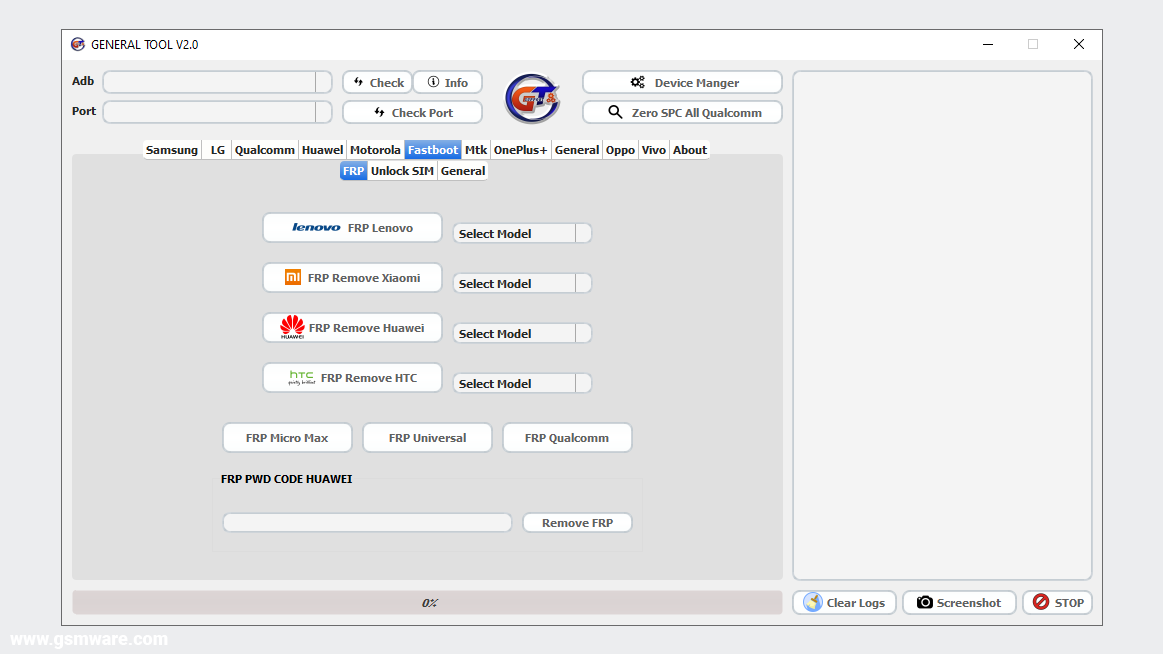Click the Huawei flower logo icon
The image size is (1163, 654).
(292, 325)
